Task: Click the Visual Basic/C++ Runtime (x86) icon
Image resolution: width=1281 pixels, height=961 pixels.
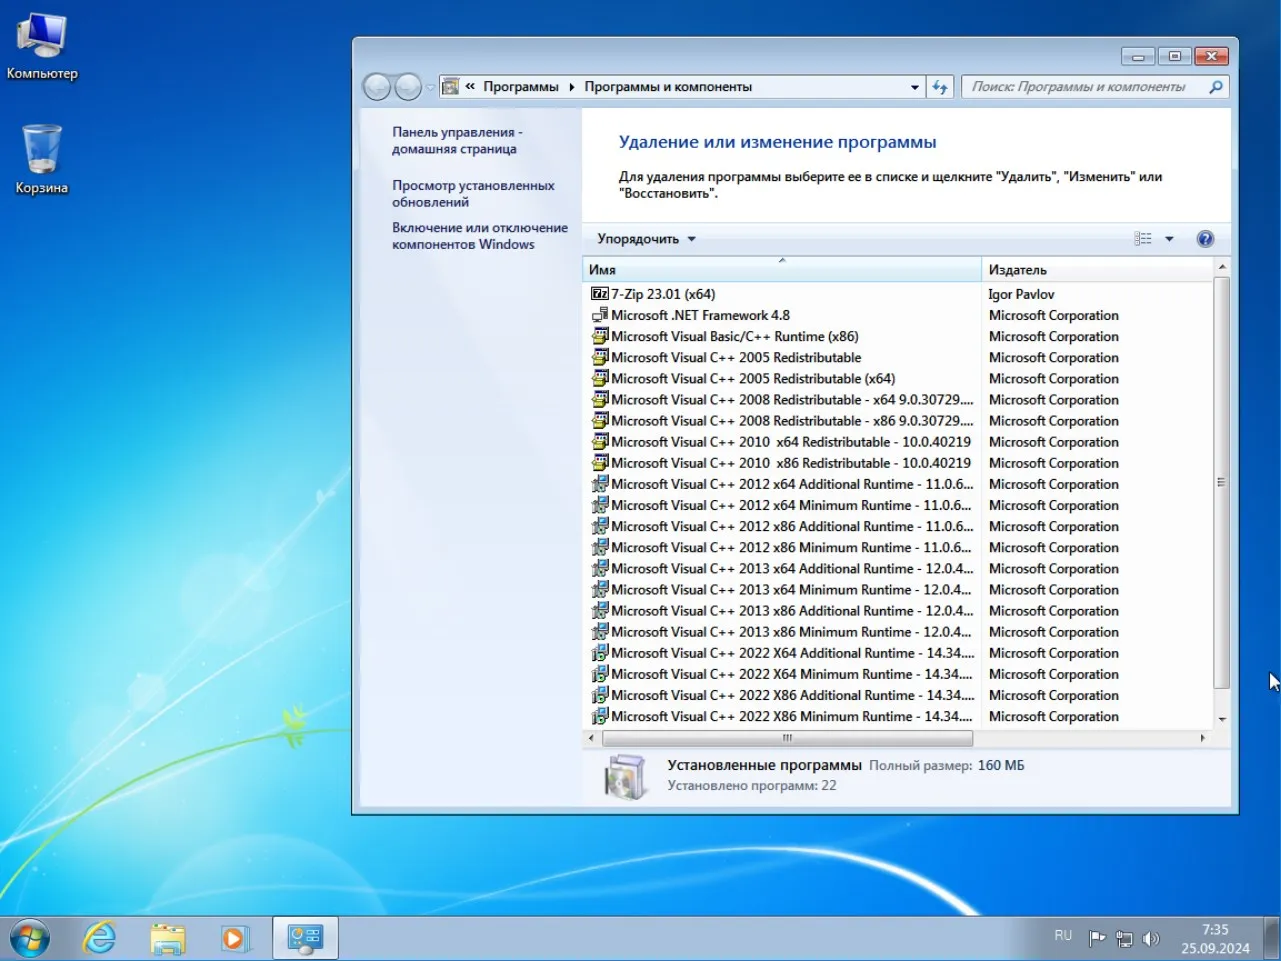Action: click(x=600, y=336)
